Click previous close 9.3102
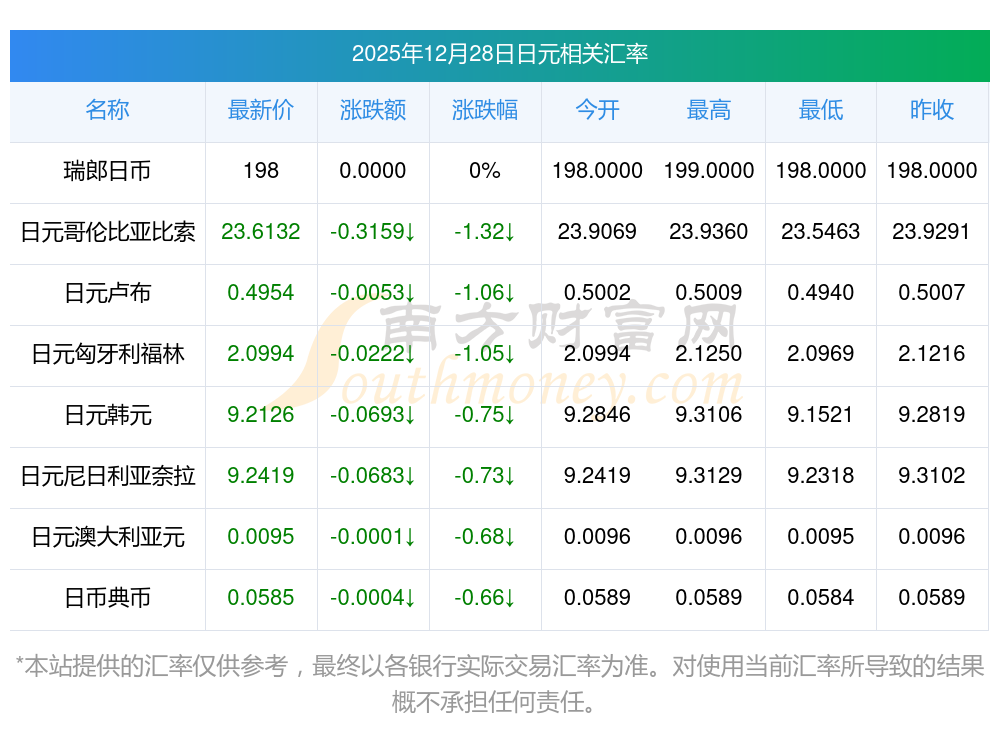 (x=932, y=475)
